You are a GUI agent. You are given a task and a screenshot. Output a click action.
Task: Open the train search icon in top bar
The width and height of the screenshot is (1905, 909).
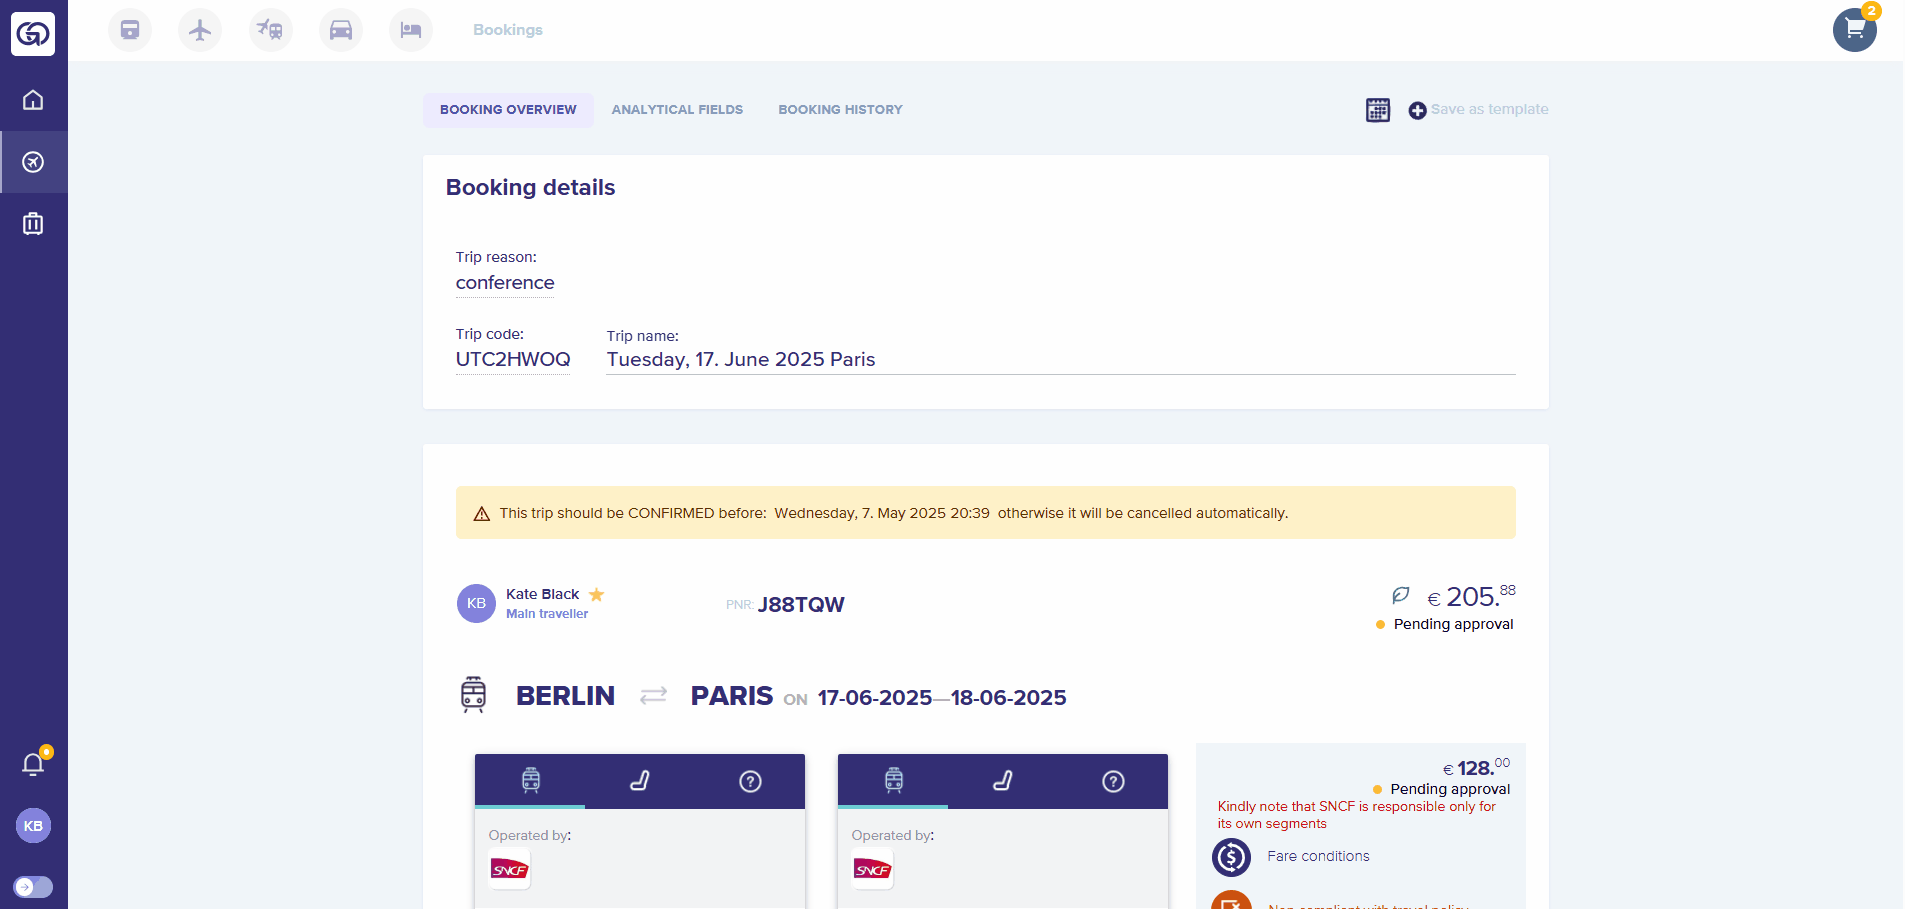(x=130, y=30)
